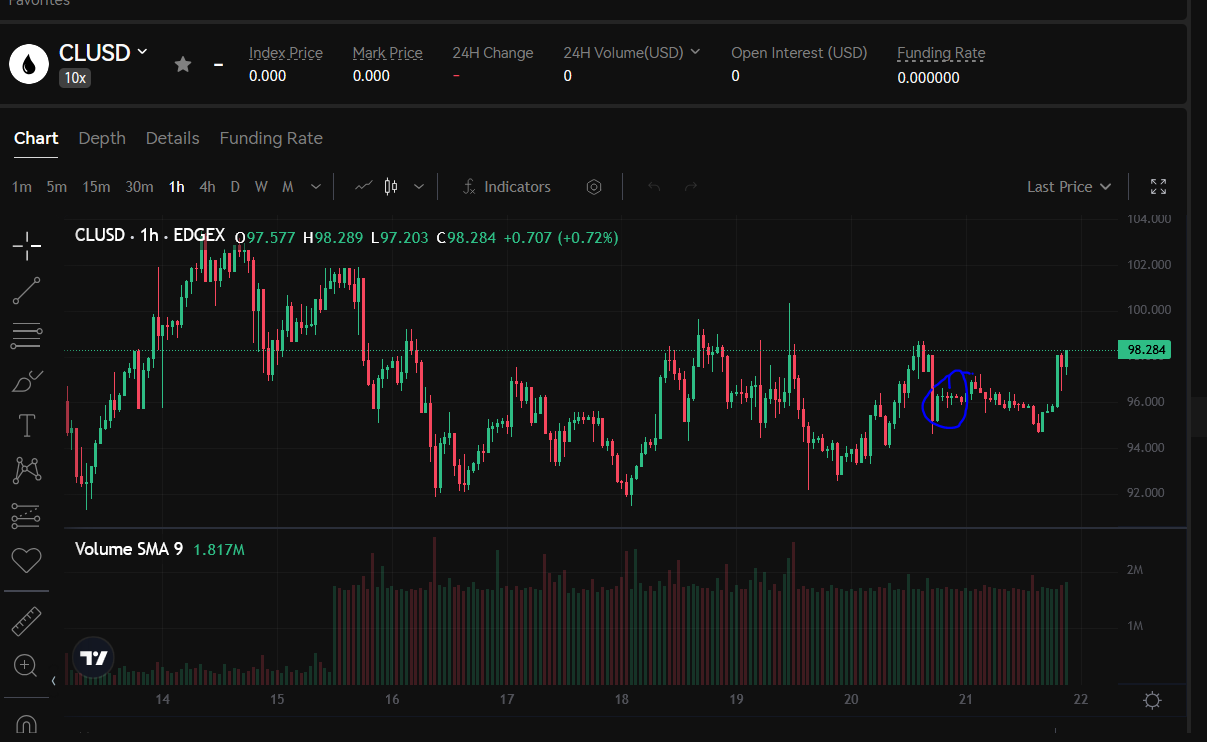This screenshot has width=1207, height=742.
Task: Click the 98.284 current price label
Action: coord(1144,350)
